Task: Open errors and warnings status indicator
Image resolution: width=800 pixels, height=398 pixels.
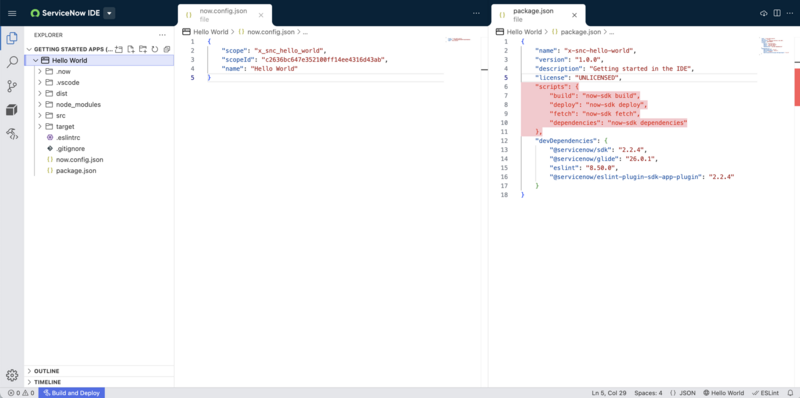Action: click(21, 393)
